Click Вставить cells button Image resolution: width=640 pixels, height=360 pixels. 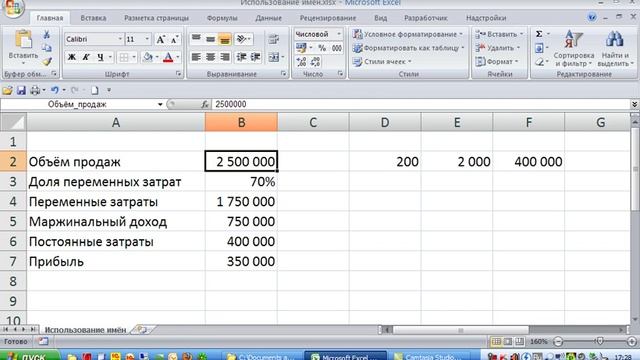pos(500,34)
